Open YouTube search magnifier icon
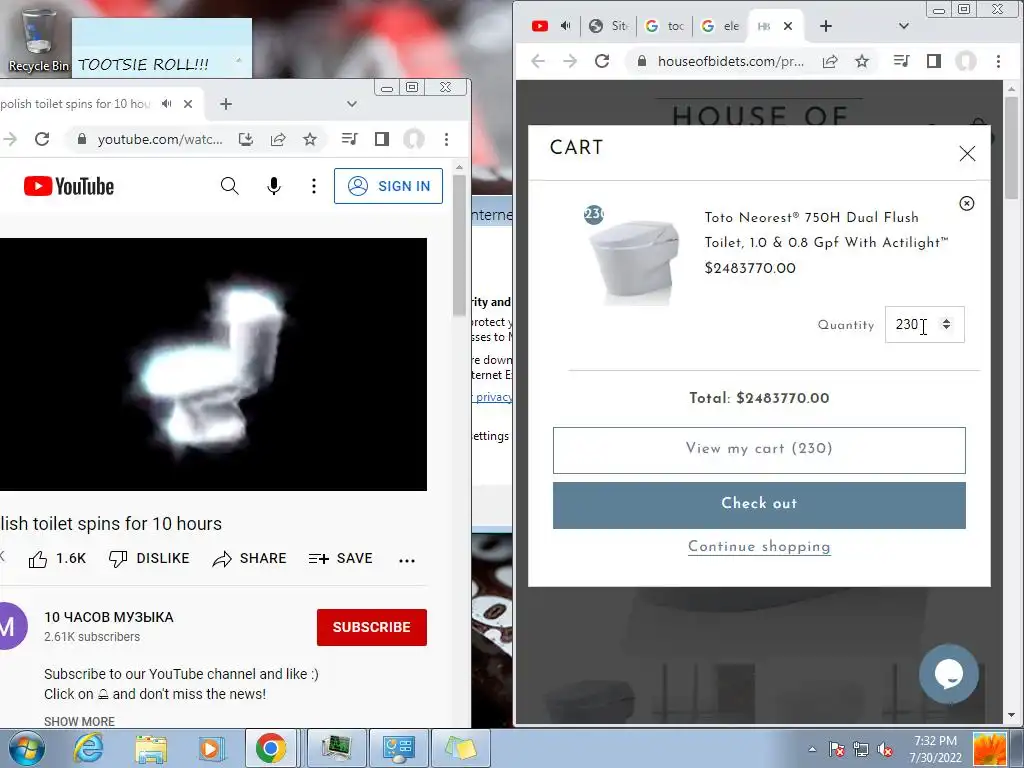 pyautogui.click(x=229, y=186)
